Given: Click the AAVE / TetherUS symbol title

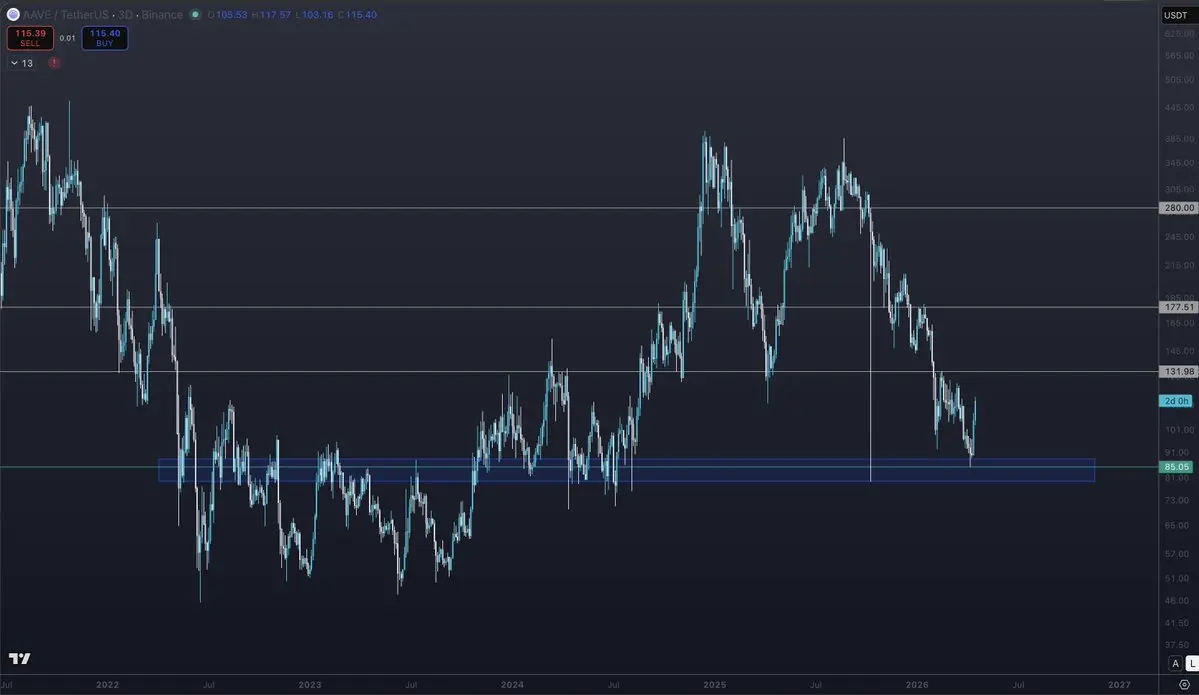Looking at the screenshot, I should tap(66, 15).
